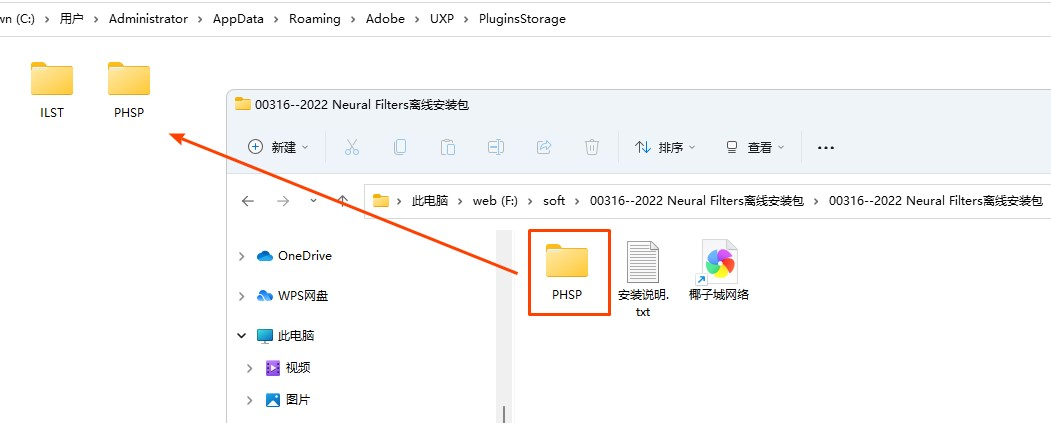Click the Copy icon in toolbar
The height and width of the screenshot is (423, 1051).
(400, 147)
